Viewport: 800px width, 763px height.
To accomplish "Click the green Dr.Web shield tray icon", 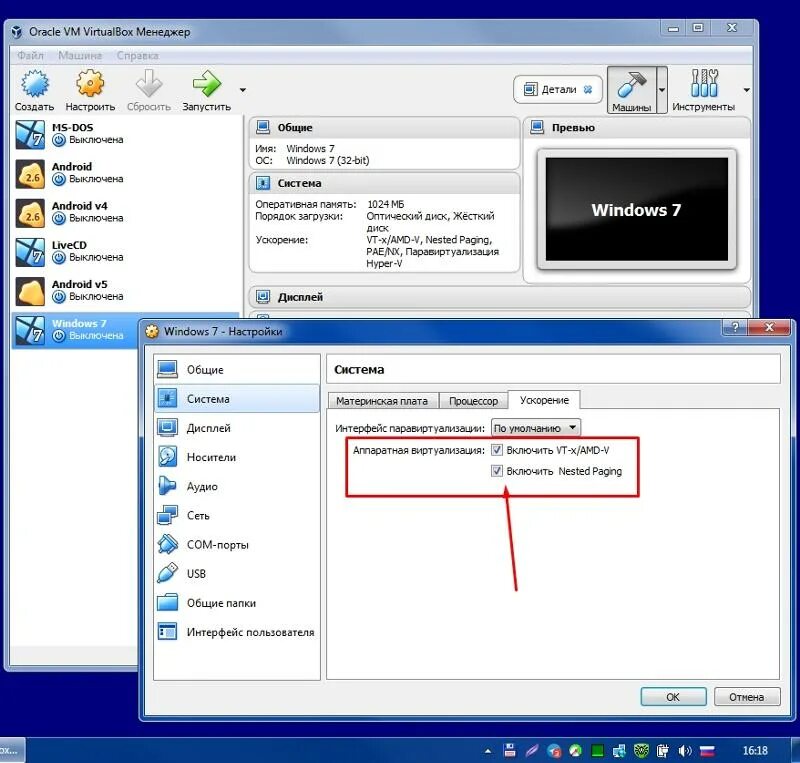I will (641, 751).
